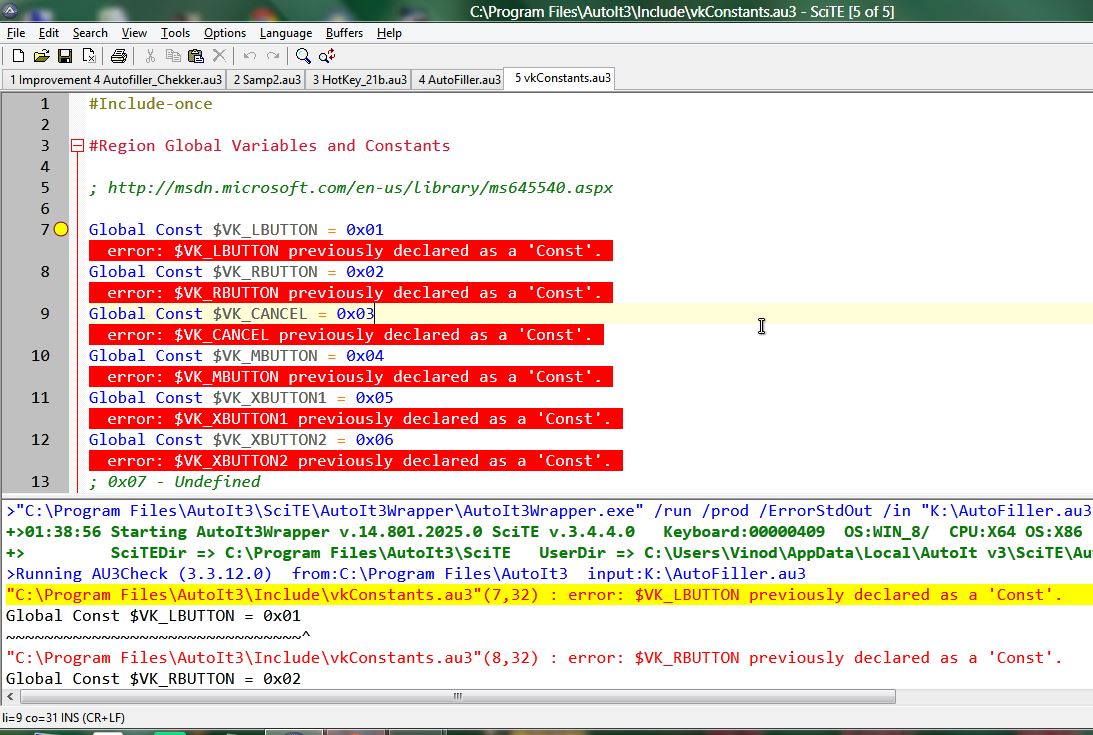Close the current buffer via toolbar icon

coord(89,56)
